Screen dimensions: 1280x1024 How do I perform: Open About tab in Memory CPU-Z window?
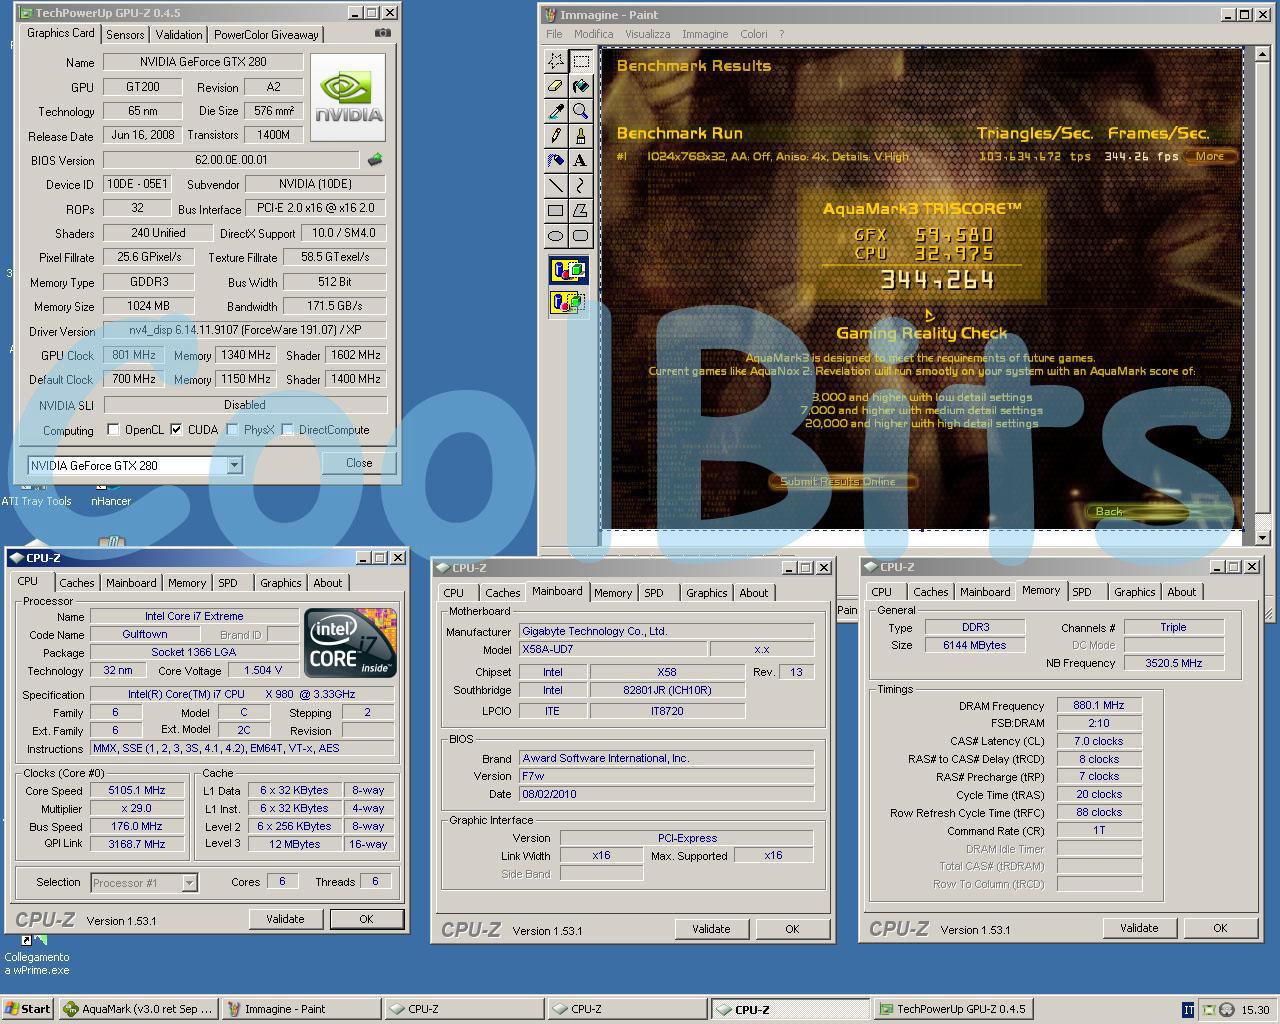1181,592
